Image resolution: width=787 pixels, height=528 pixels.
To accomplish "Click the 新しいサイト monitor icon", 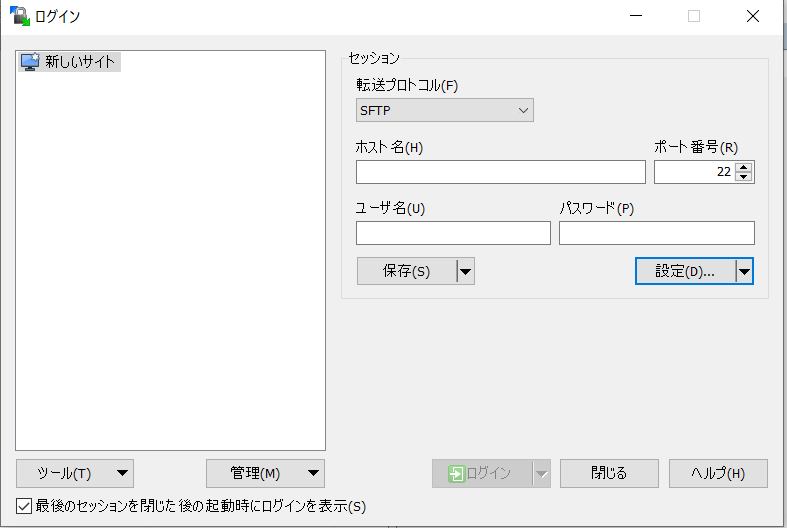I will click(x=30, y=62).
